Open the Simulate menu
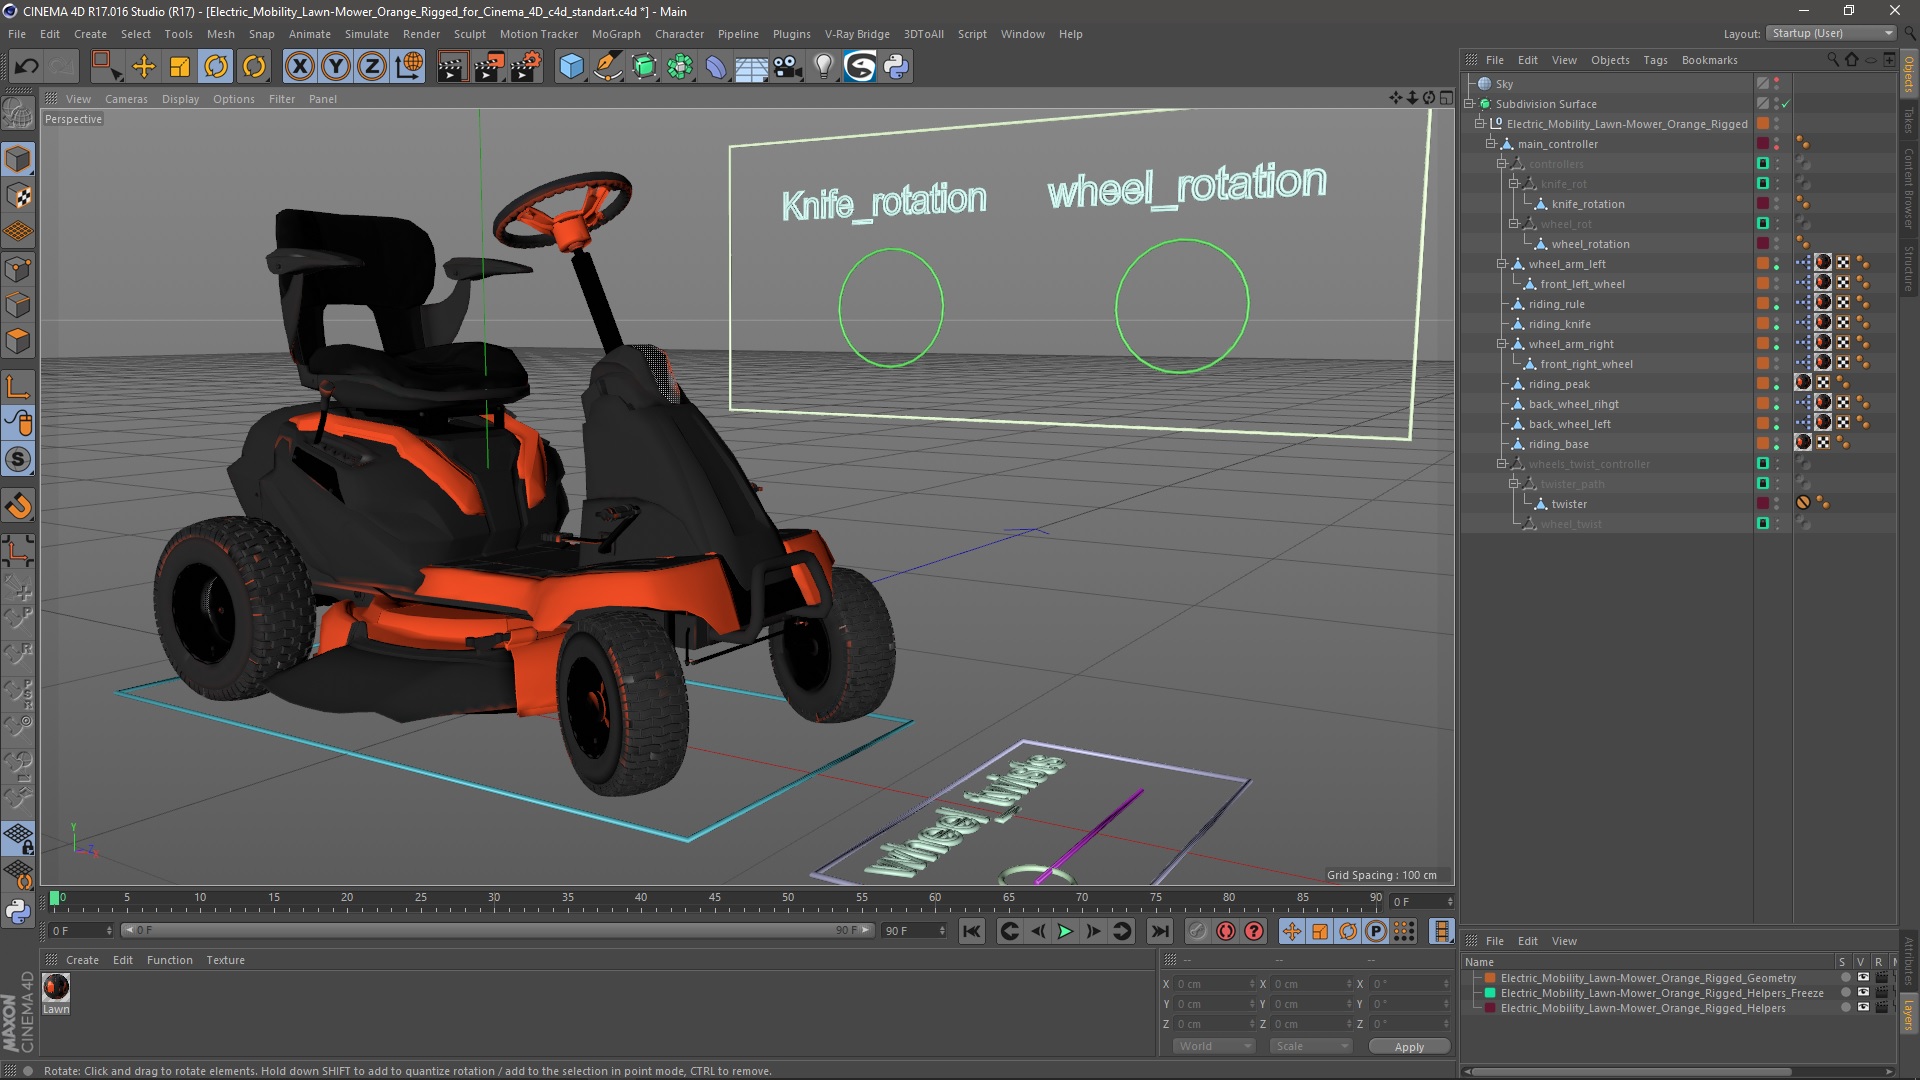The width and height of the screenshot is (1920, 1080). tap(366, 34)
